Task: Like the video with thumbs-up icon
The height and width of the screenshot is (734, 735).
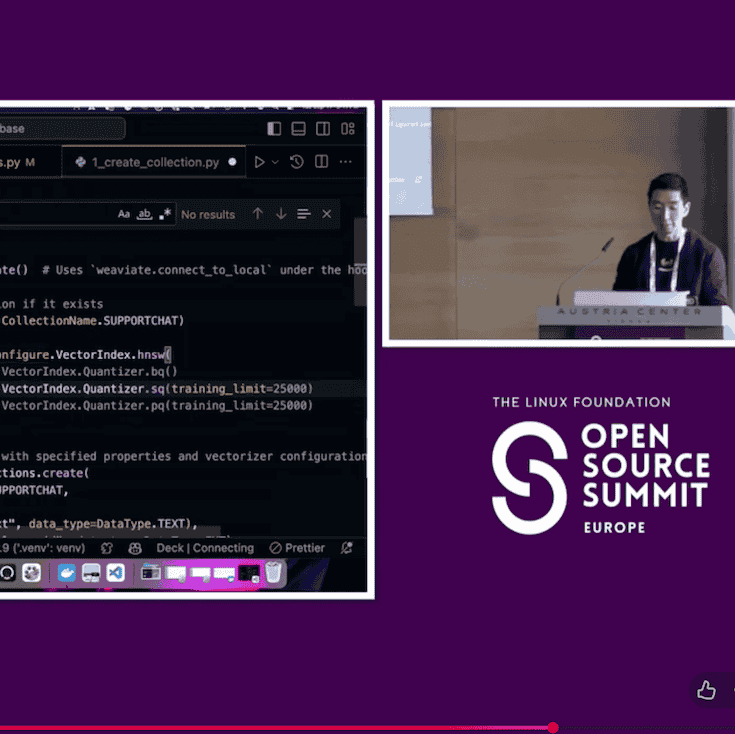Action: 706,690
